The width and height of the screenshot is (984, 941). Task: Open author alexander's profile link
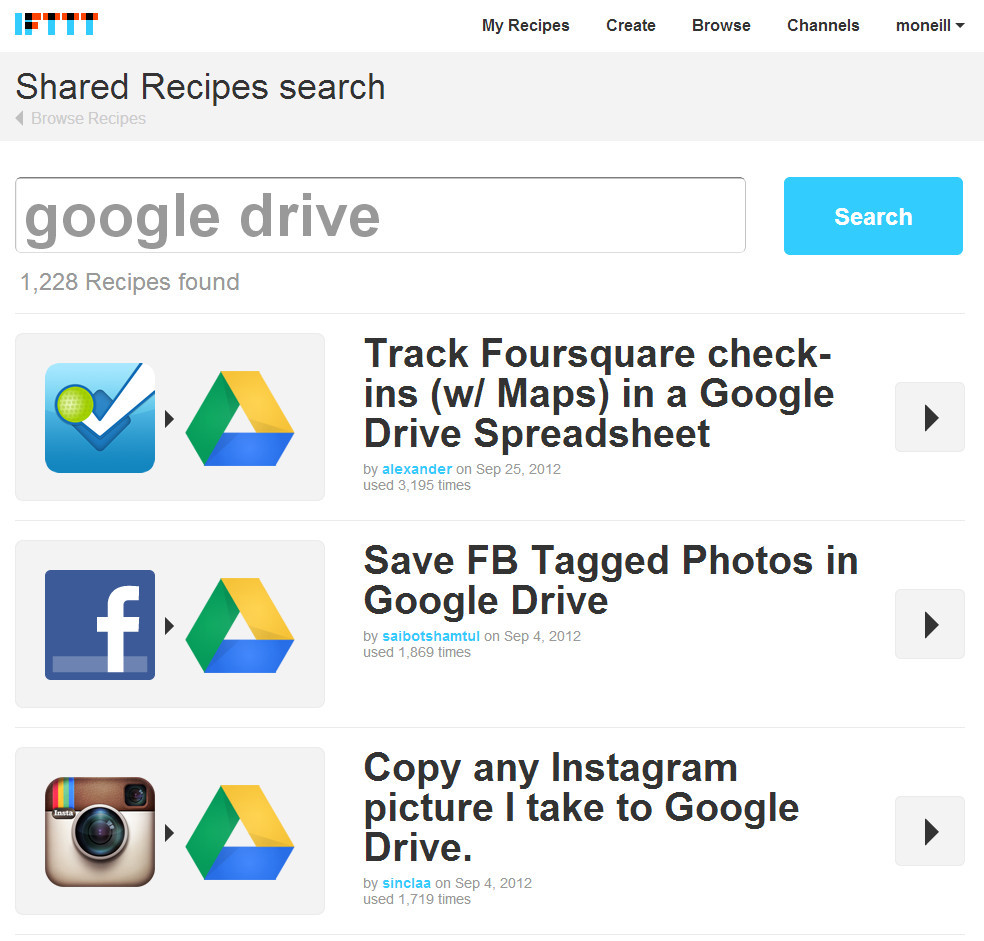pyautogui.click(x=417, y=469)
